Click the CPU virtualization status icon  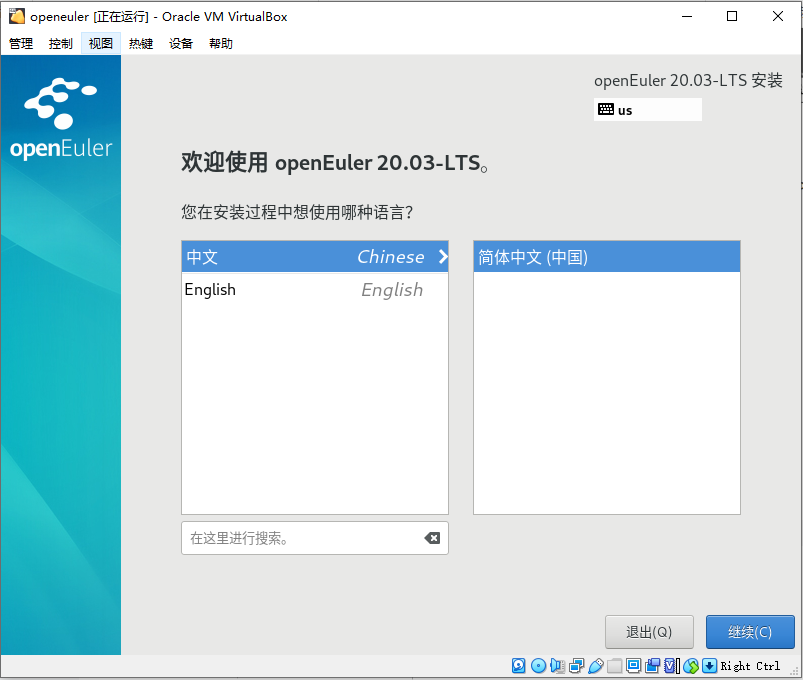click(x=671, y=666)
